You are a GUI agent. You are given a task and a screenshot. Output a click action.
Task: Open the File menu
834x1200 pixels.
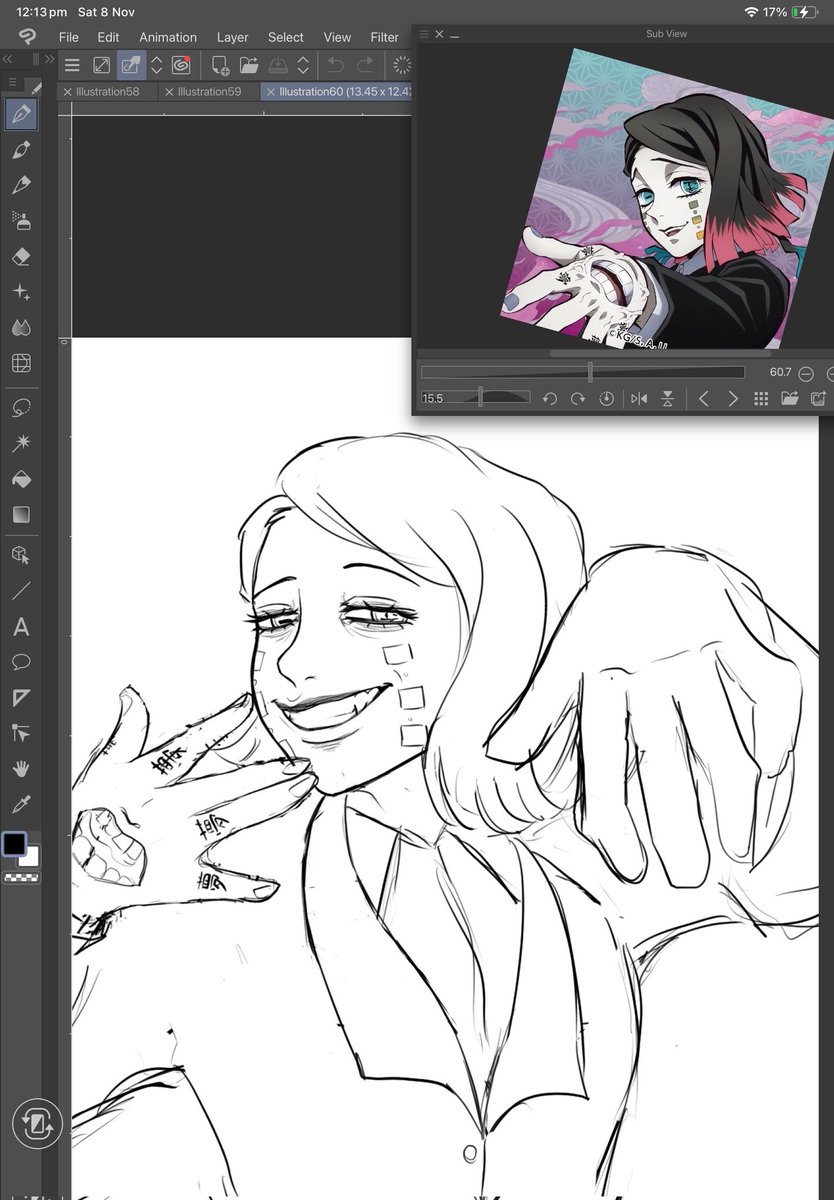tap(68, 37)
